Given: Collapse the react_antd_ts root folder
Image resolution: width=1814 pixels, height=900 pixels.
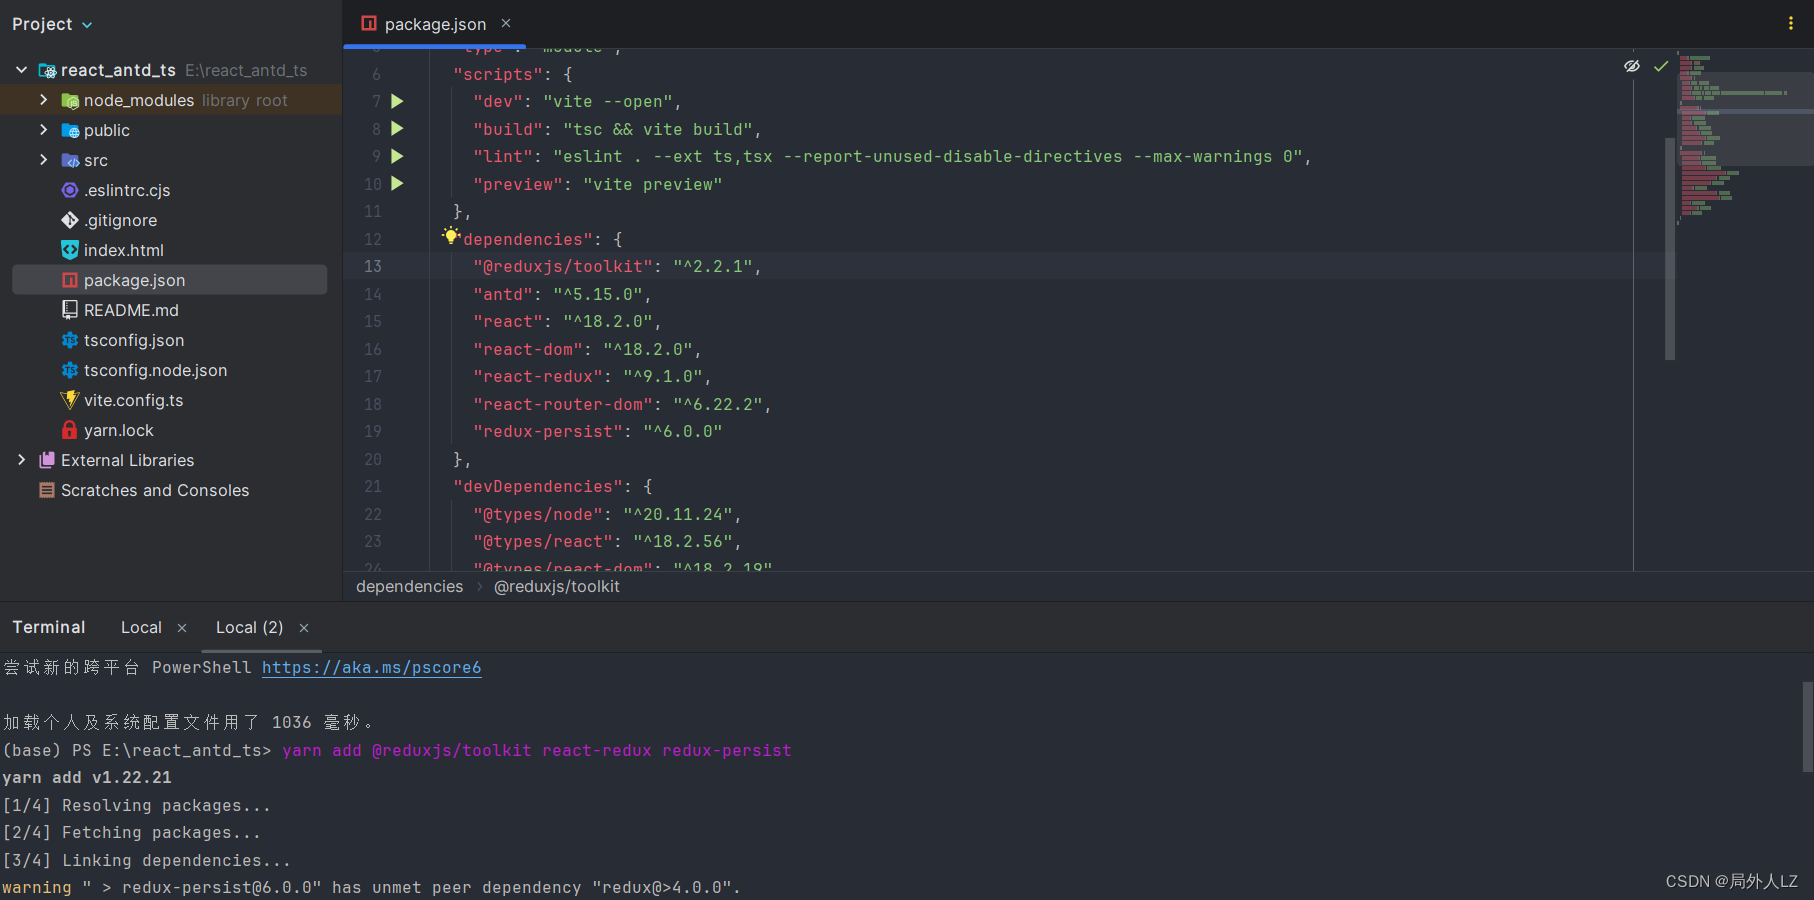Looking at the screenshot, I should tap(21, 70).
